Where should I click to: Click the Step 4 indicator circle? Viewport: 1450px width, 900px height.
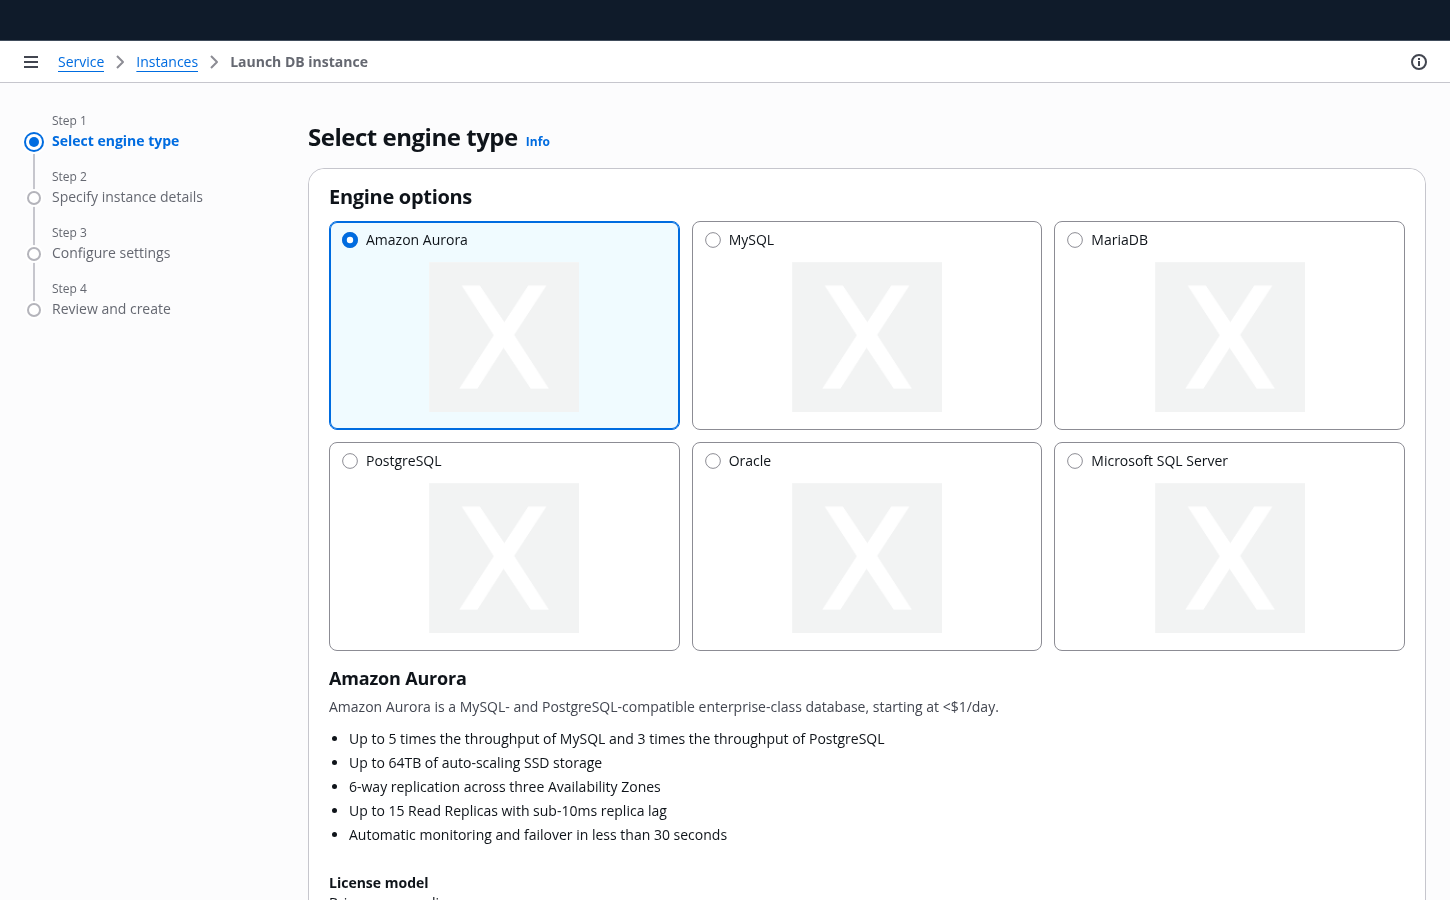pyautogui.click(x=34, y=310)
